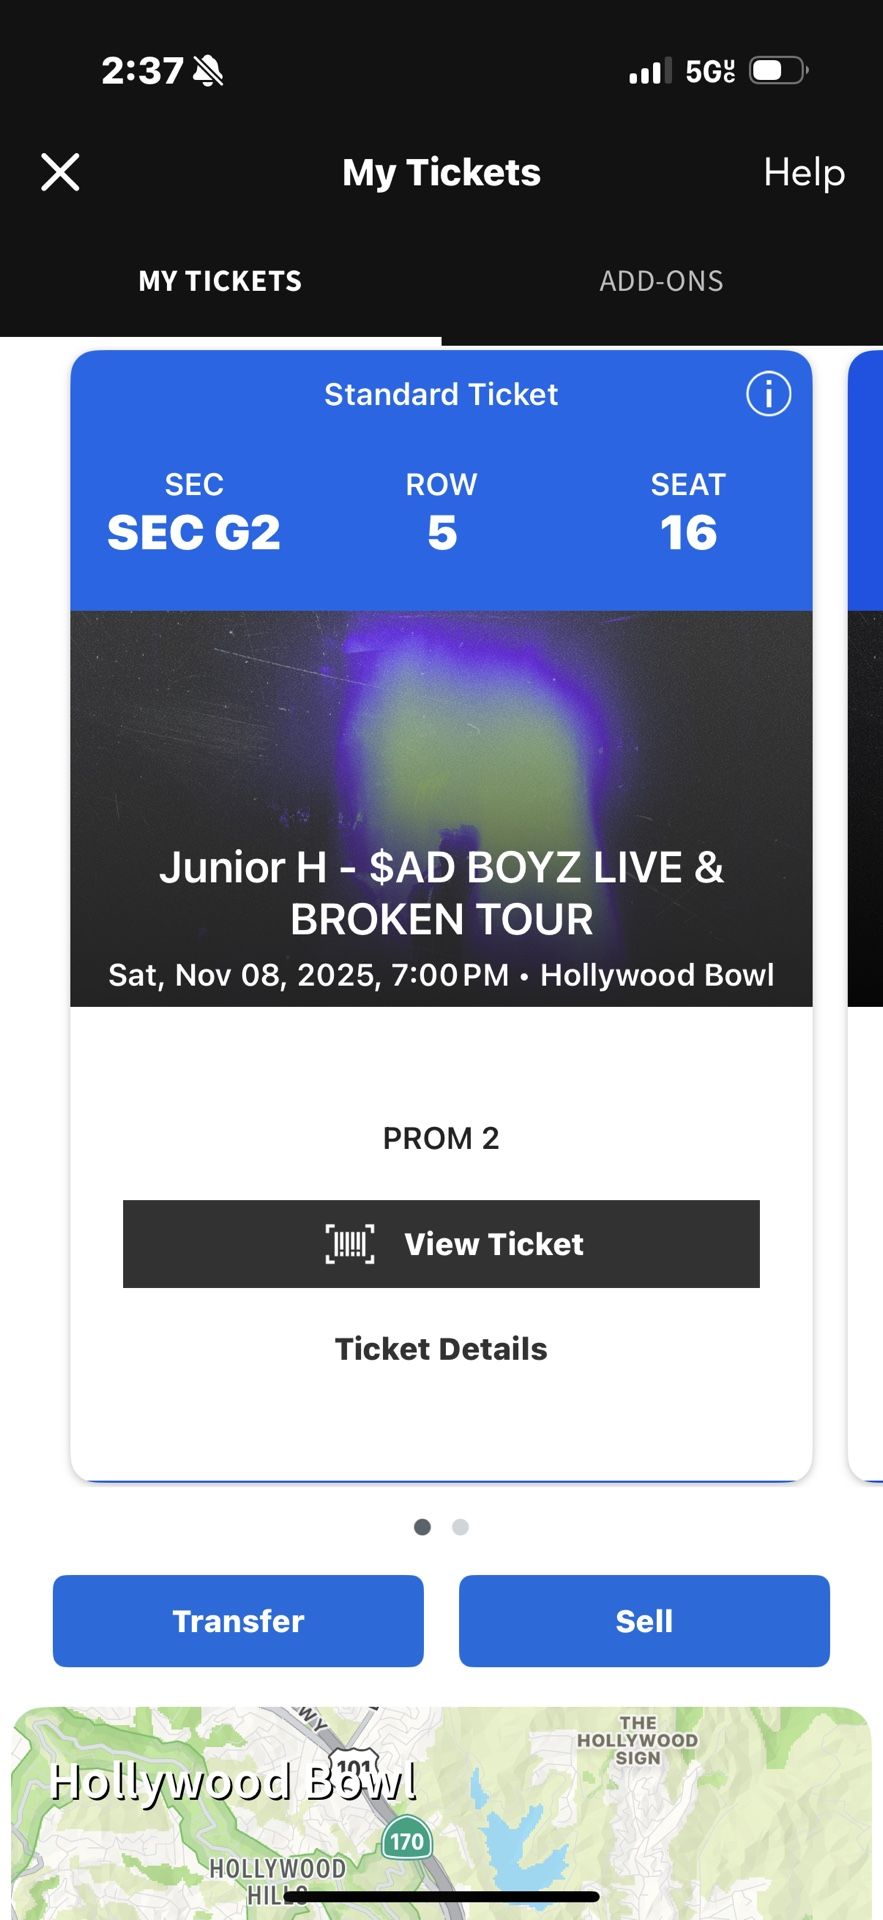
Task: Open Ticket Details link
Action: pos(441,1349)
